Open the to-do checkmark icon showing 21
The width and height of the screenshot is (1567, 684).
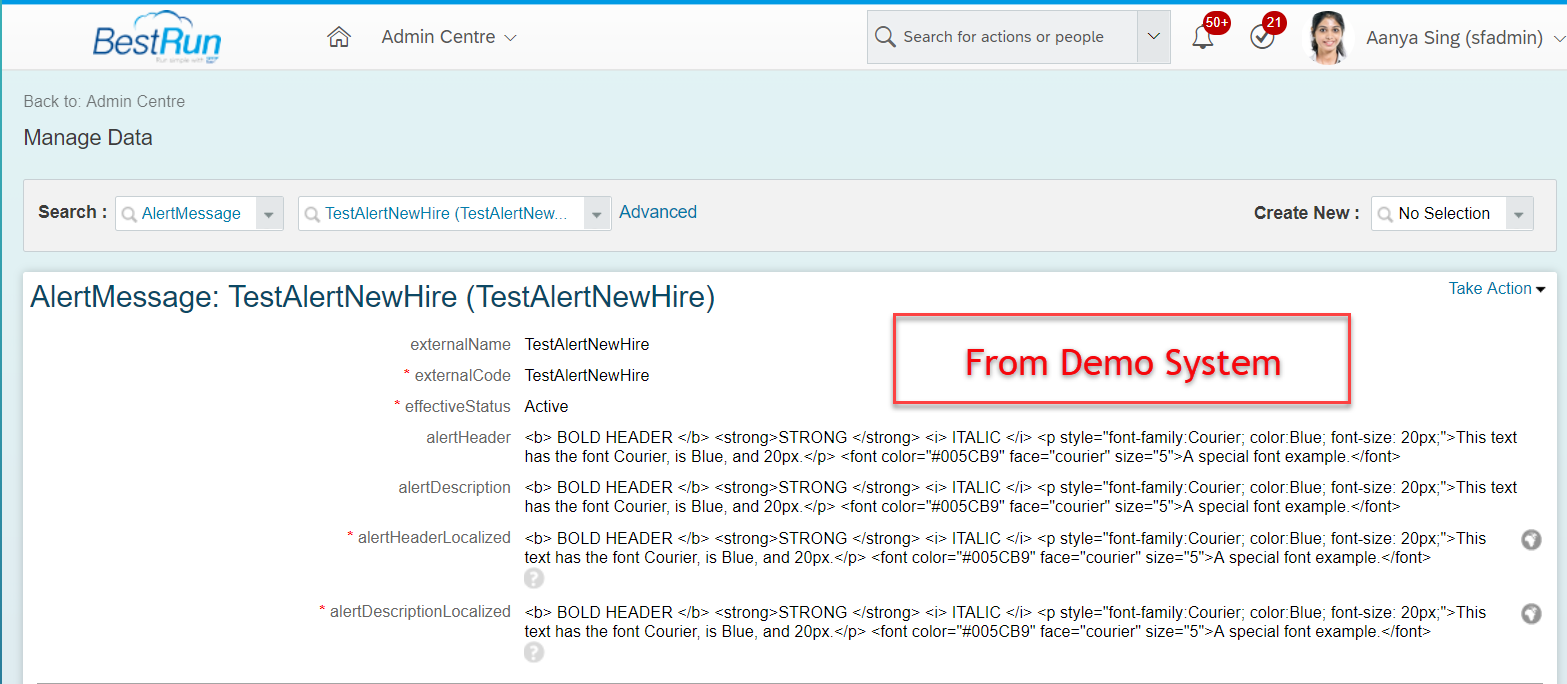tap(1262, 38)
